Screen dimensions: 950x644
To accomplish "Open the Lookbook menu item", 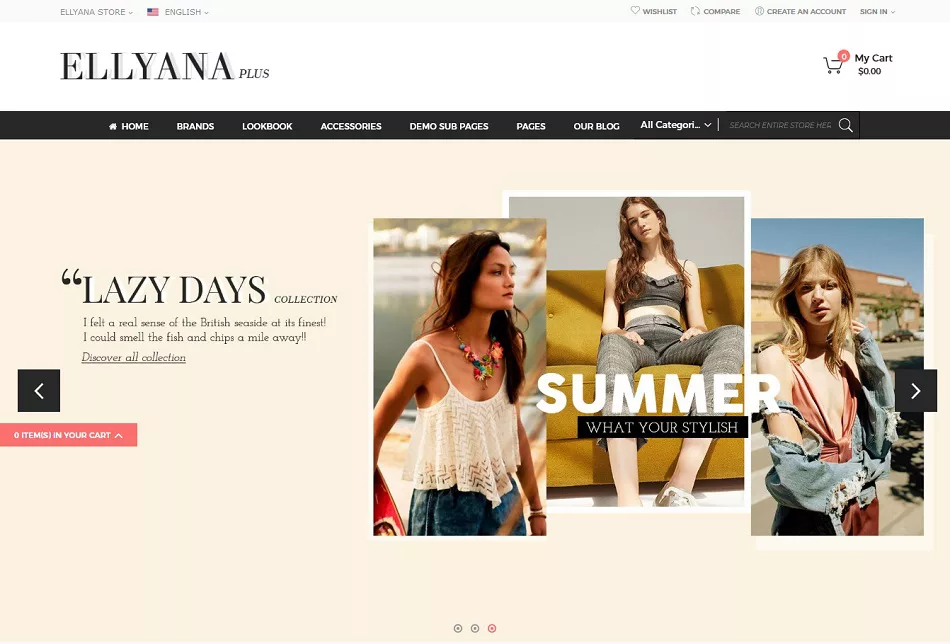I will pyautogui.click(x=267, y=126).
